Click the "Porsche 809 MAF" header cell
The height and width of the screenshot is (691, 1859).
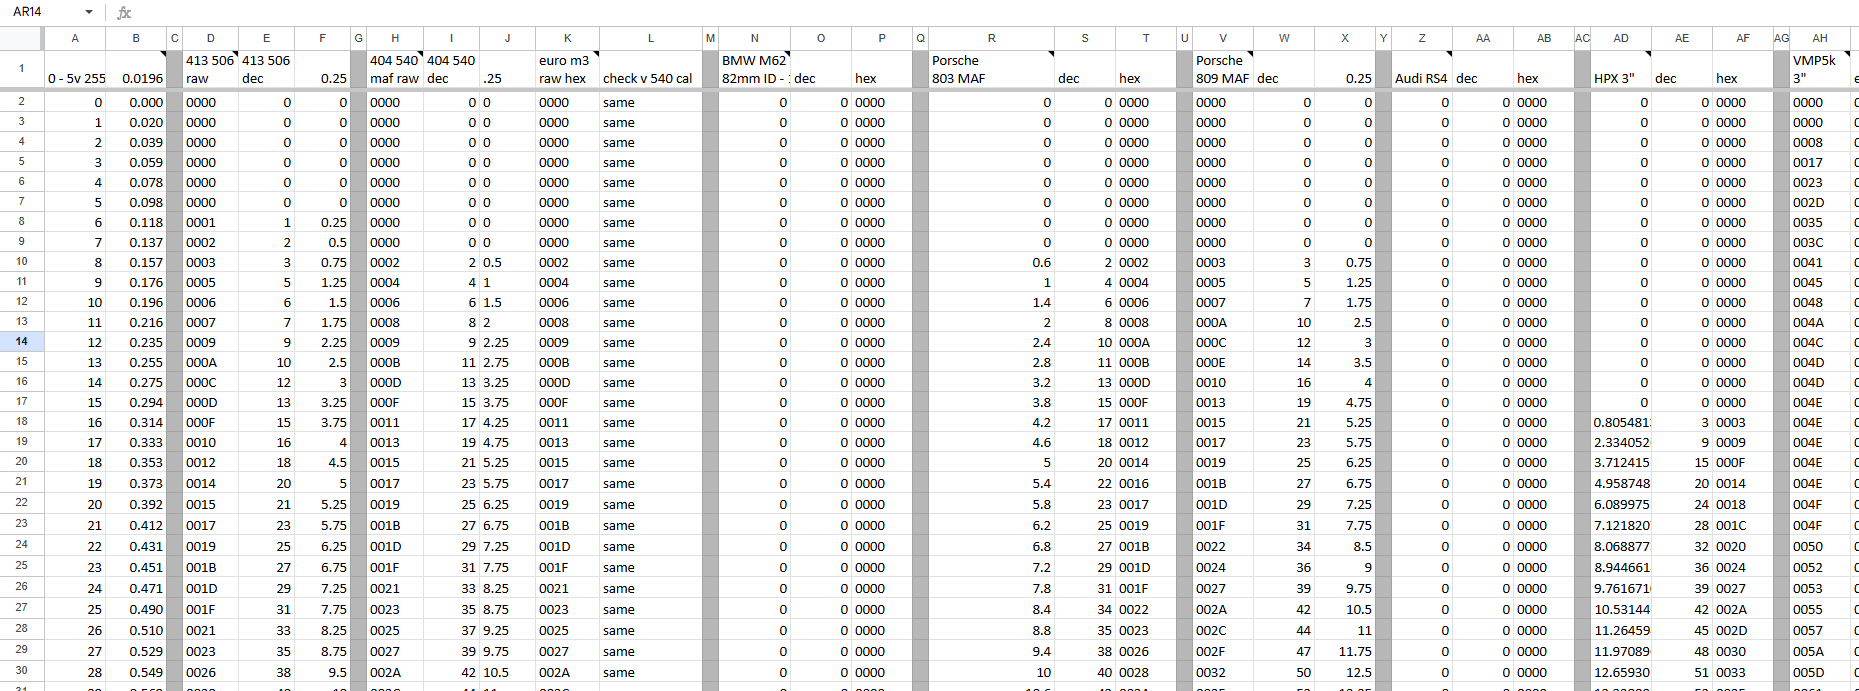(1222, 69)
